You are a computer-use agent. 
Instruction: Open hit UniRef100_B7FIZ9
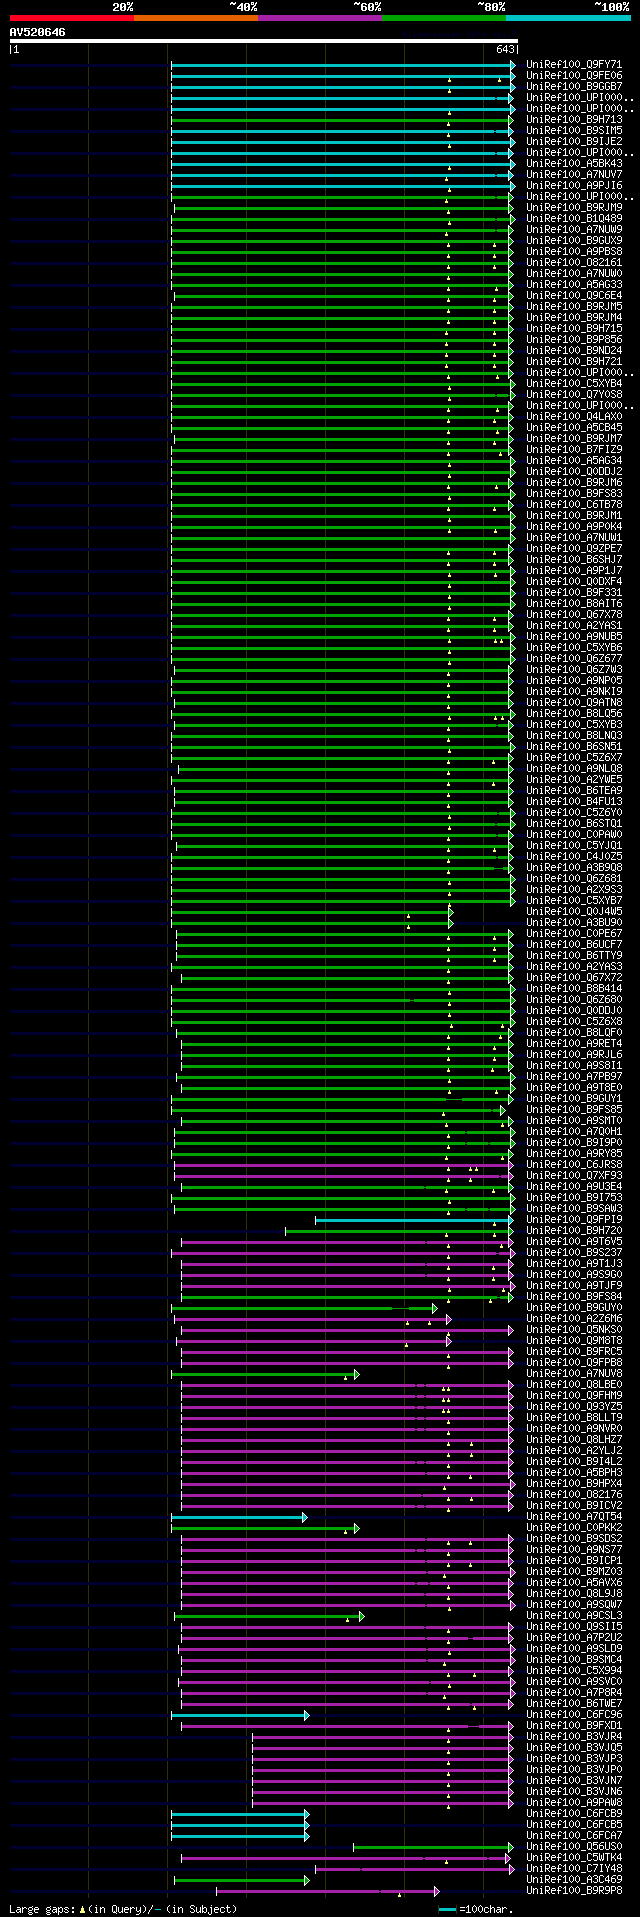pos(574,450)
